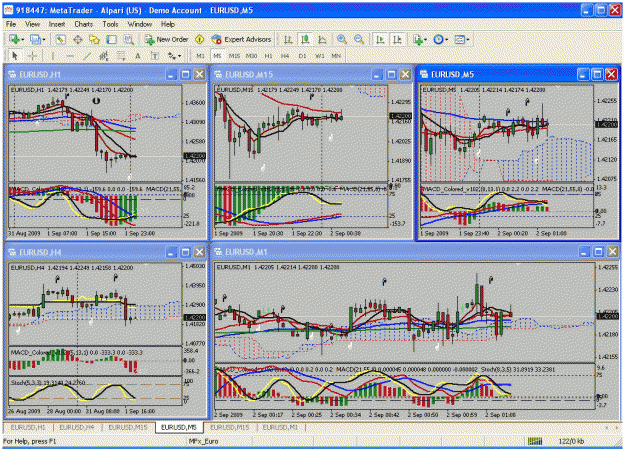Switch to the M1 timeframe button
This screenshot has height=449, width=625.
[x=200, y=56]
